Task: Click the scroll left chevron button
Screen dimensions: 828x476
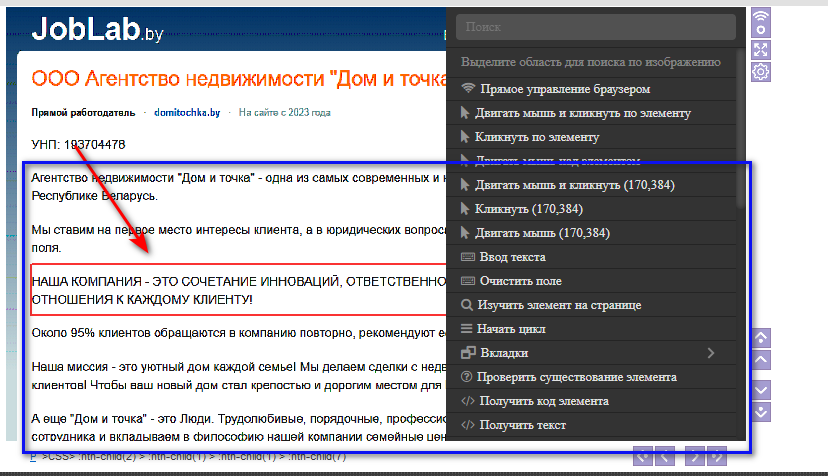Action: pos(664,456)
